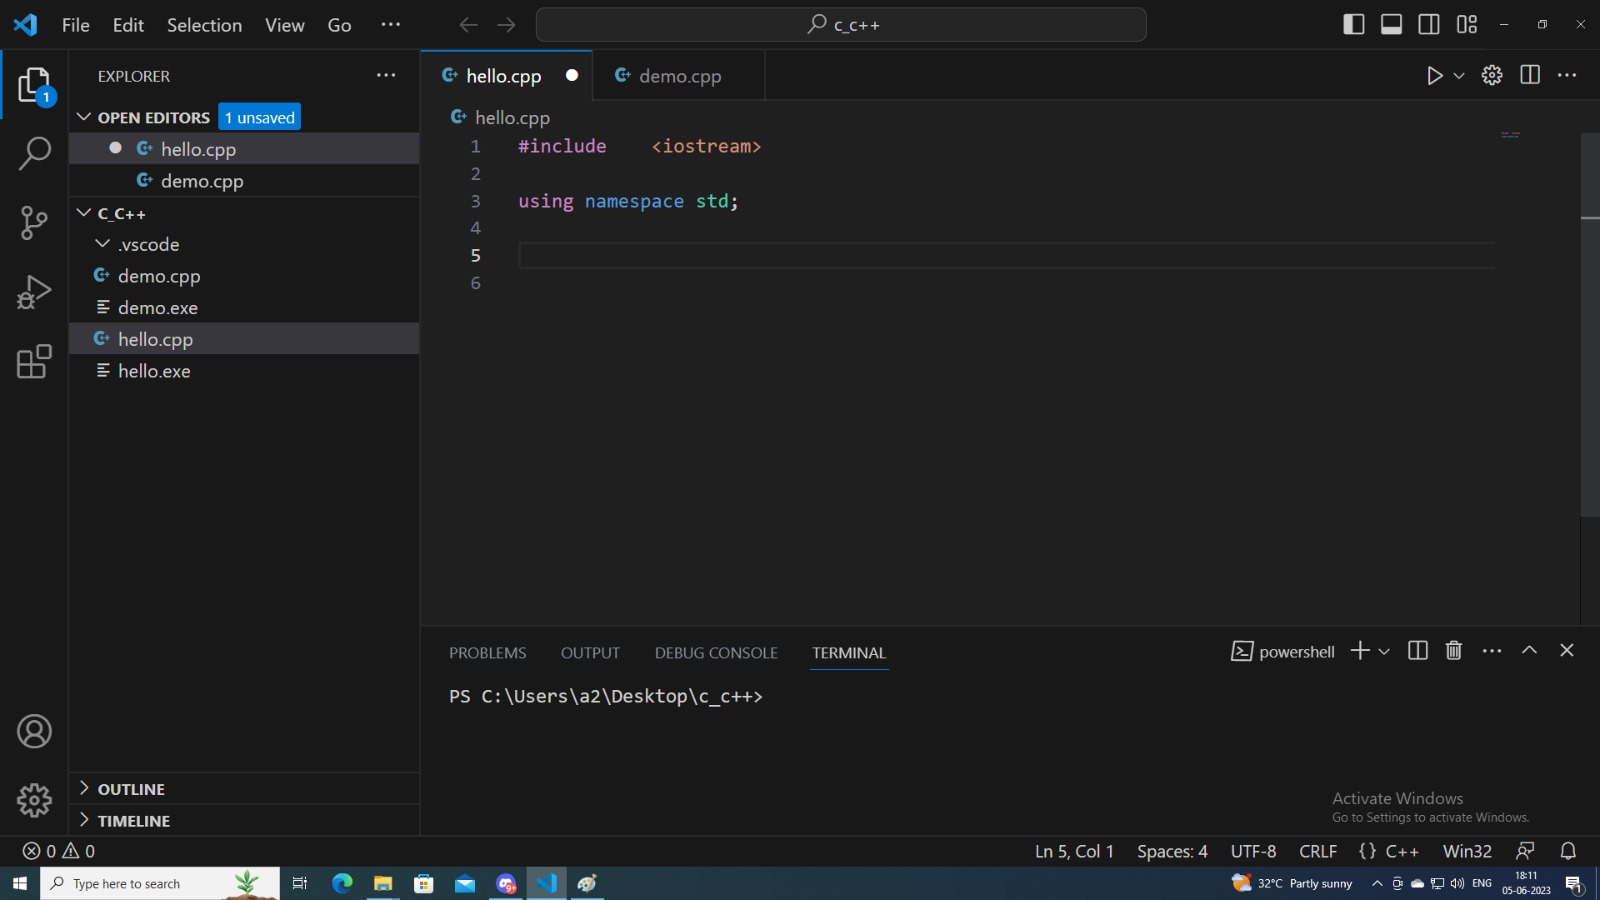
Task: Open the Edit menu
Action: tap(128, 25)
